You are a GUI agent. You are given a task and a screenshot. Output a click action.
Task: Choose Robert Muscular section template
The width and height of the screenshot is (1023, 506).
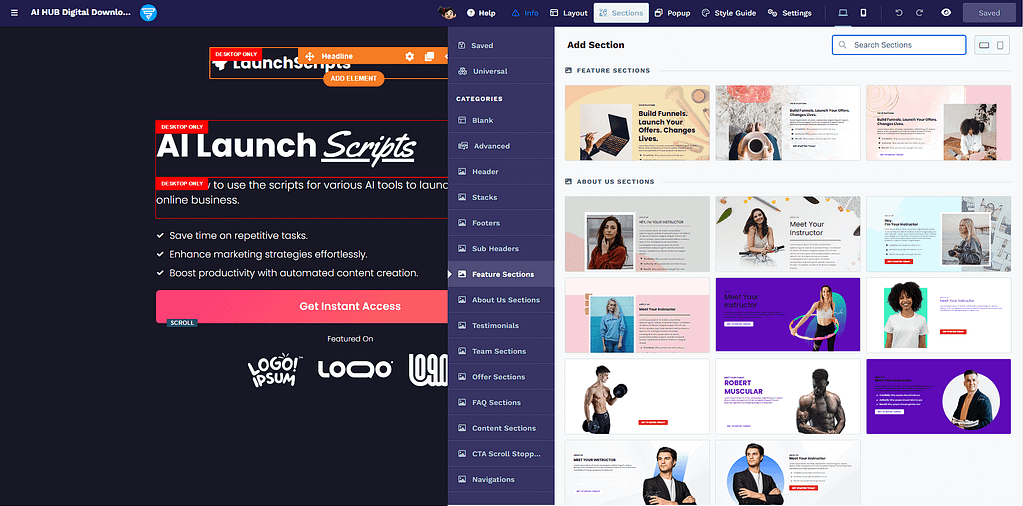pos(787,396)
